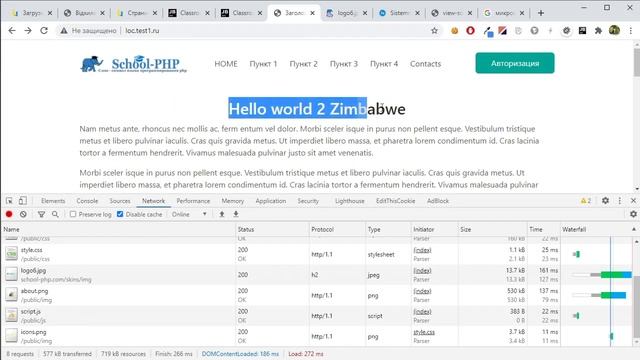The height and width of the screenshot is (360, 640).
Task: Close the active browser tab
Action: (x=312, y=13)
